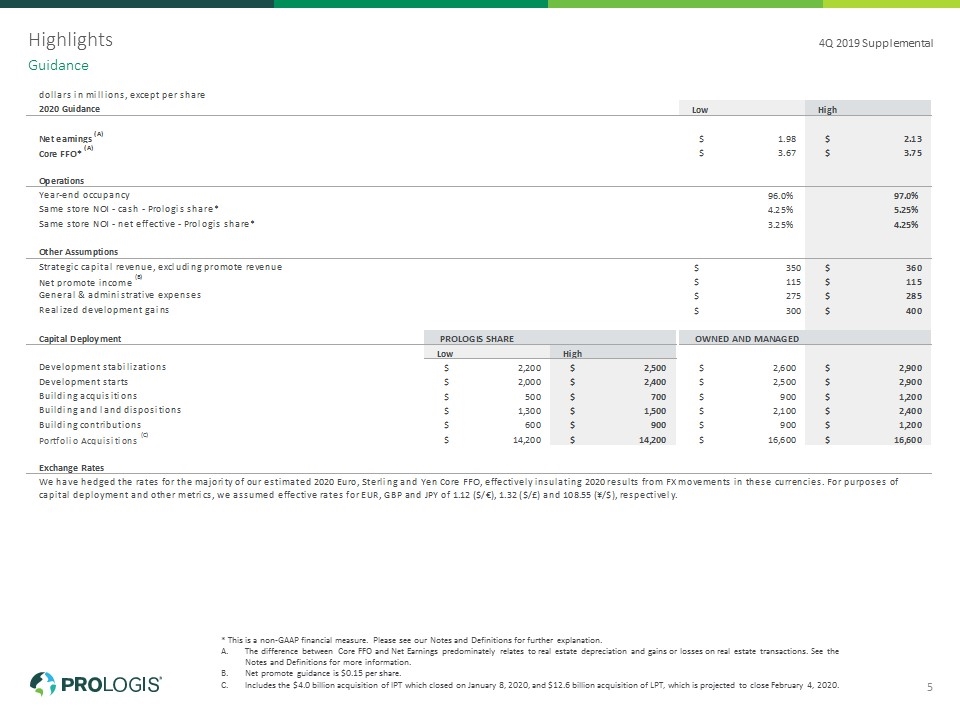This screenshot has height=720, width=960.
Task: Click the non-GAAP financial measure footnote
Action: [x=411, y=640]
